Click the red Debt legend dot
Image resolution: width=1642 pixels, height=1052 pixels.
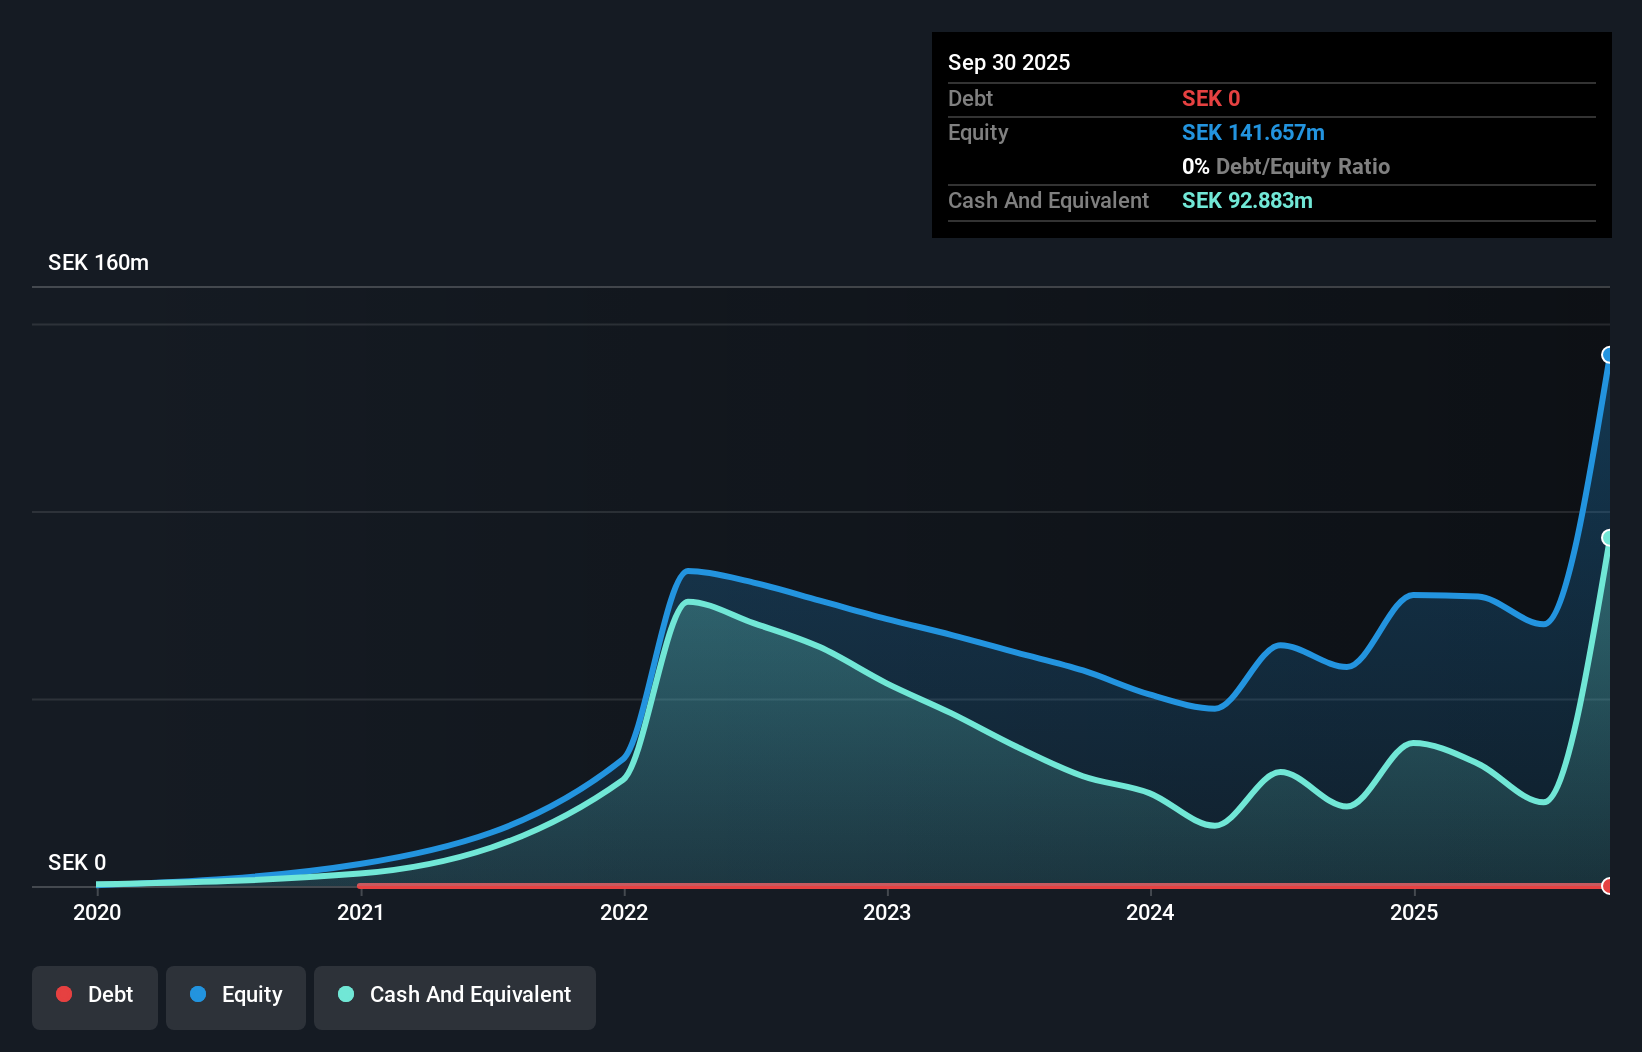[x=64, y=994]
